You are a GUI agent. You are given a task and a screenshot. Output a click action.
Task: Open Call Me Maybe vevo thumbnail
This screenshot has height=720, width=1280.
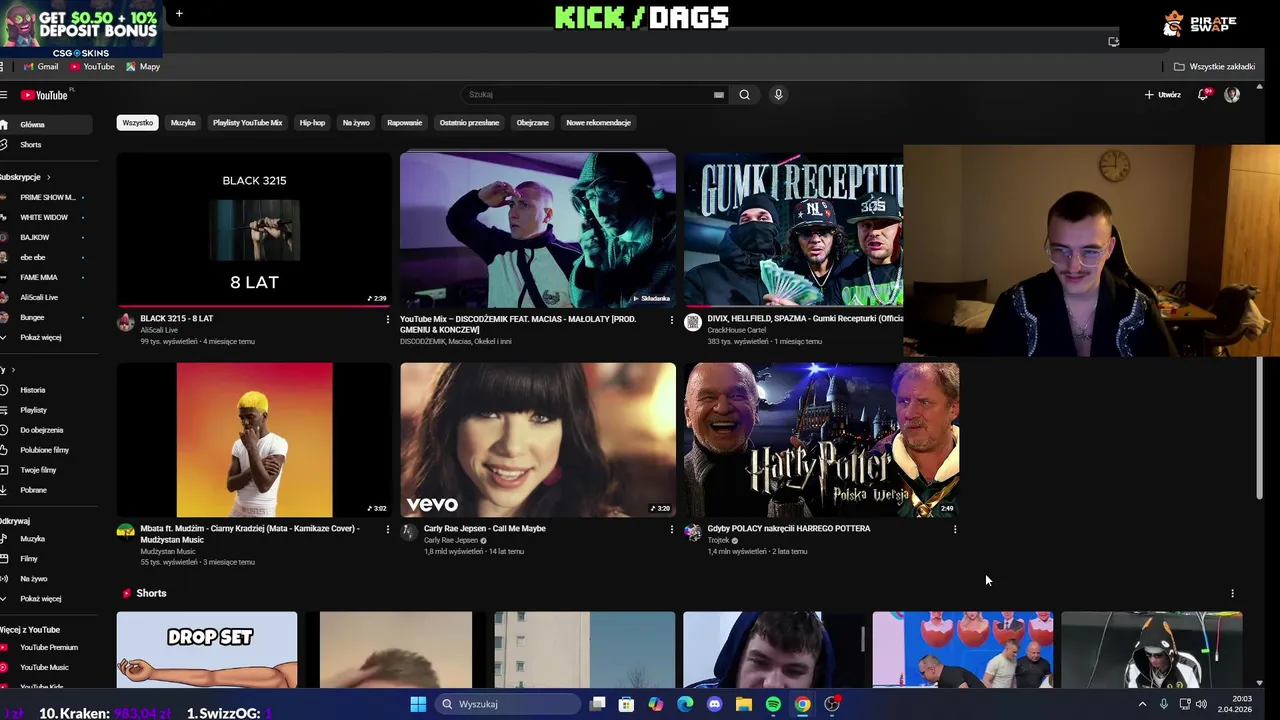(x=538, y=440)
